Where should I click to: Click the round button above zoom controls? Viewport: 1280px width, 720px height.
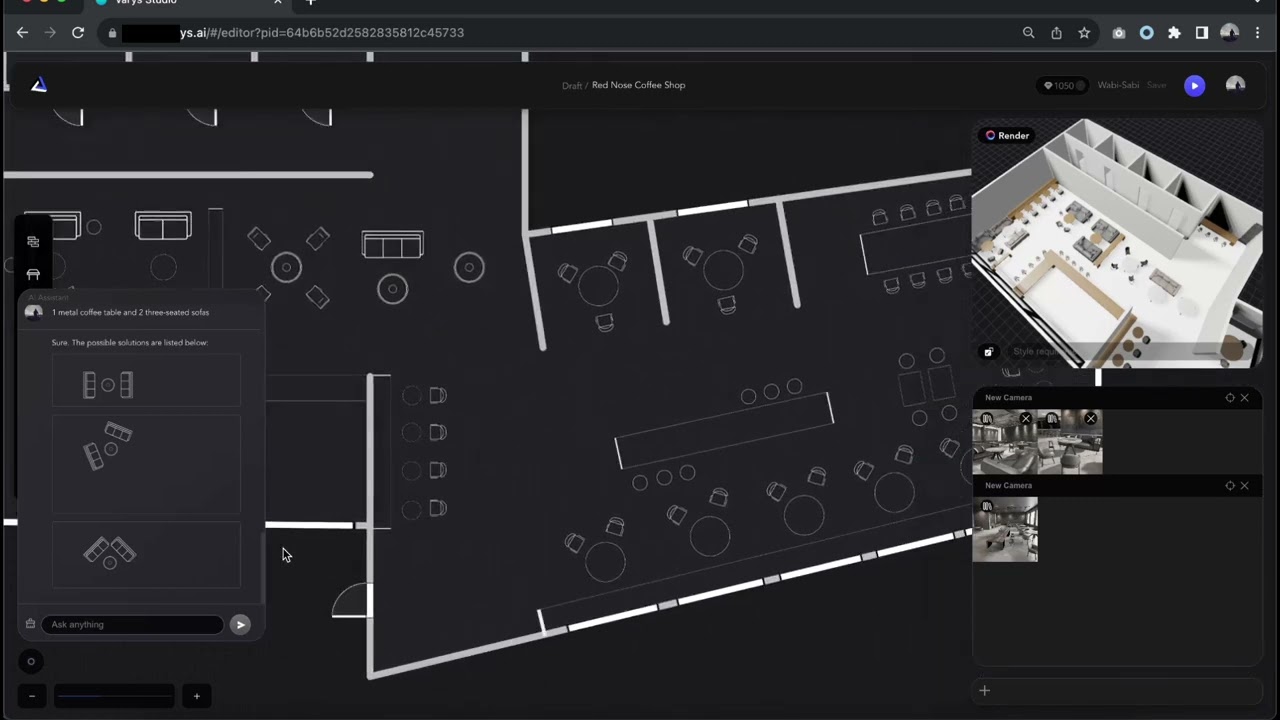[x=31, y=661]
